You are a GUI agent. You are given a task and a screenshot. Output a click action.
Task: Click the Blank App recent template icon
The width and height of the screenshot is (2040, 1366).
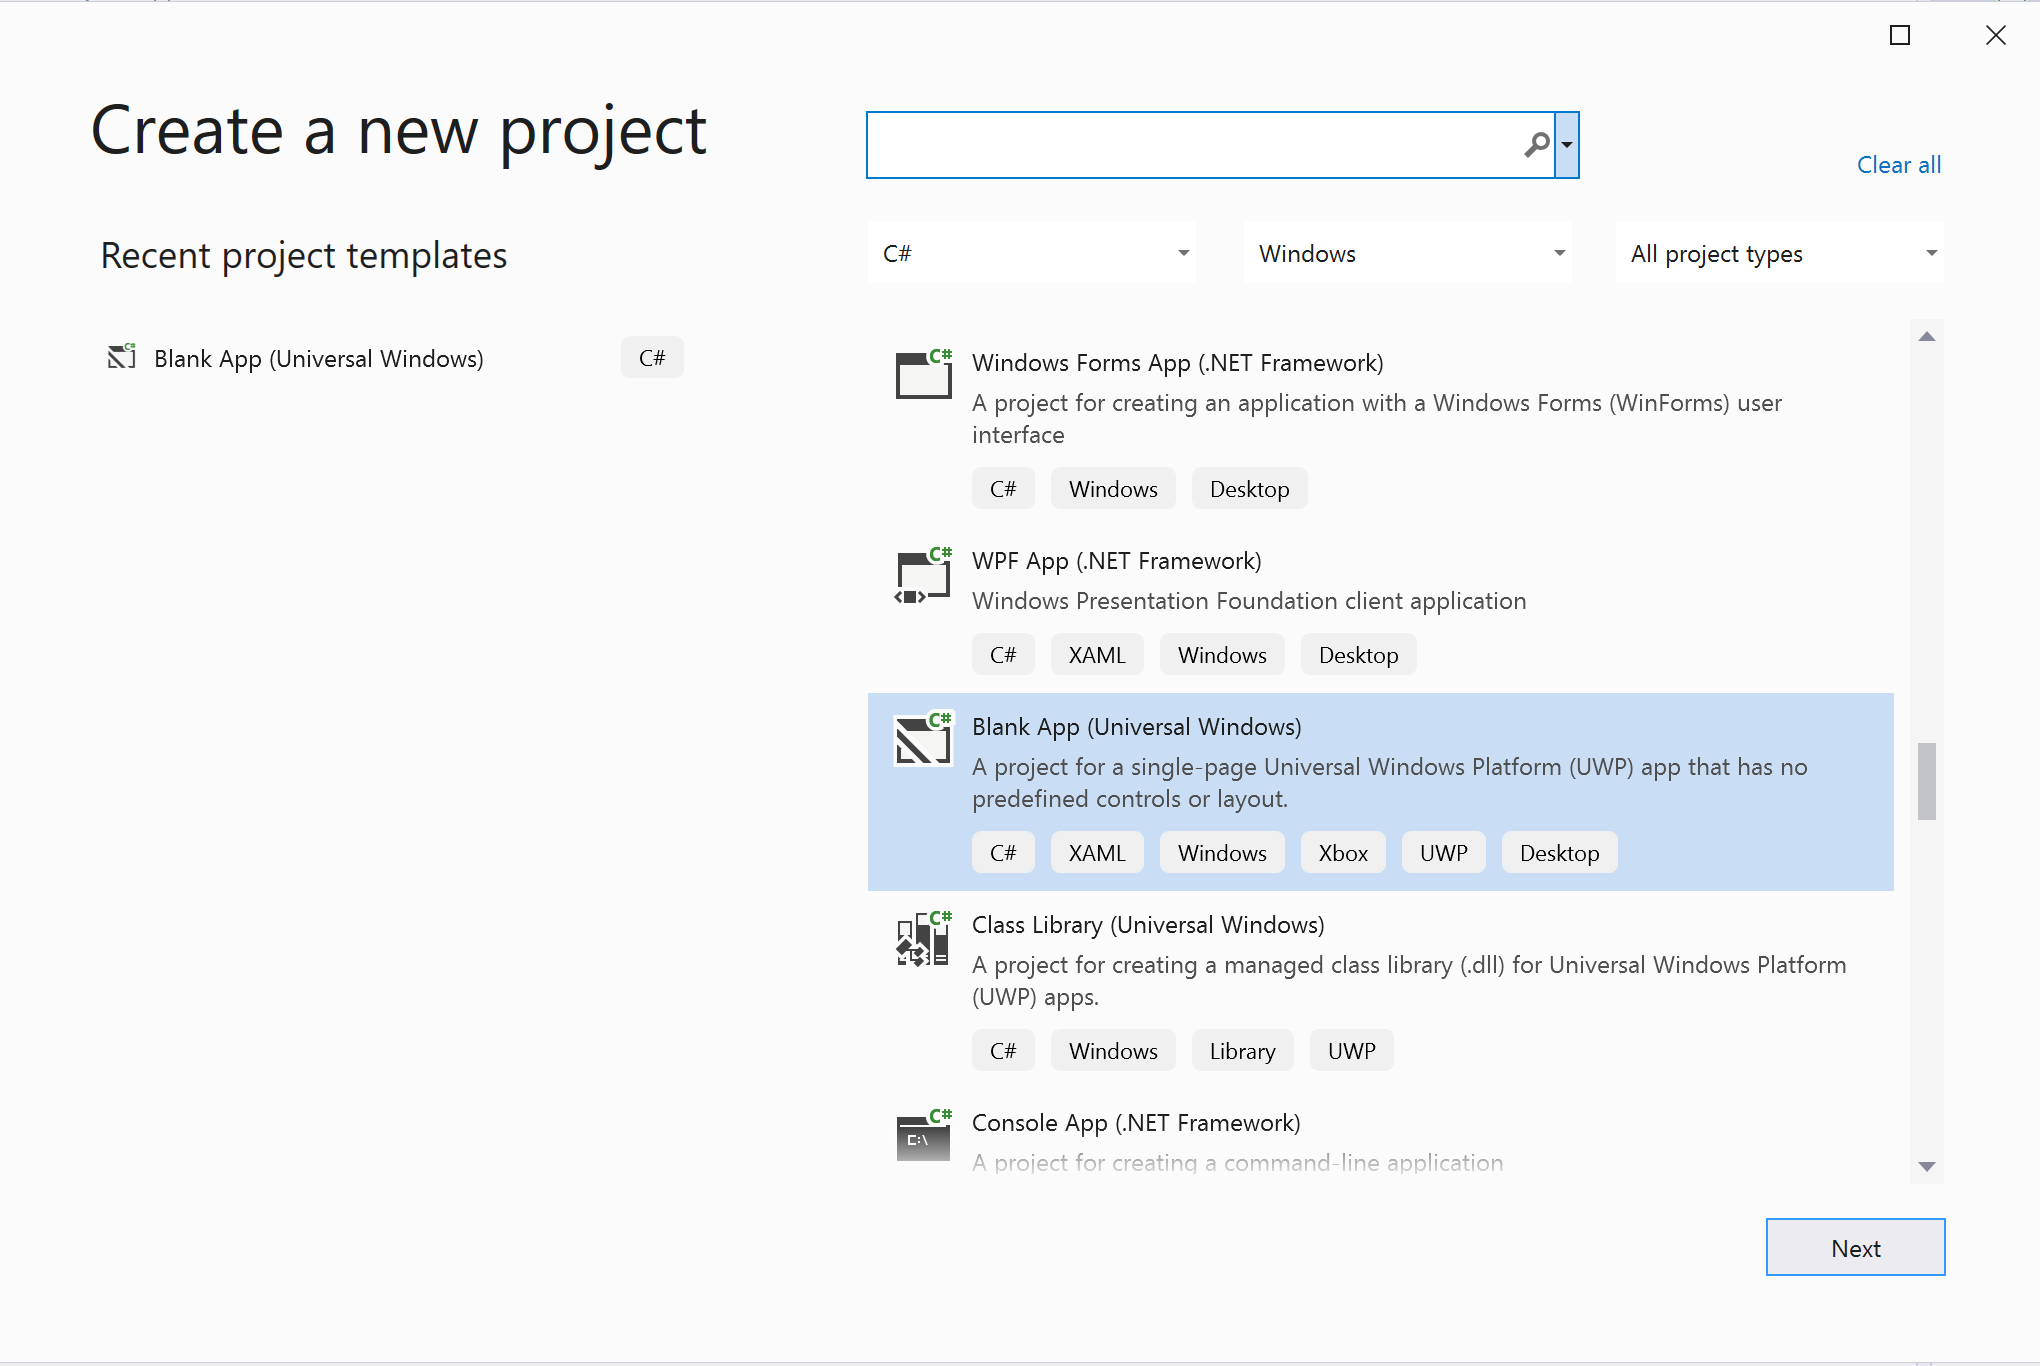tap(122, 357)
